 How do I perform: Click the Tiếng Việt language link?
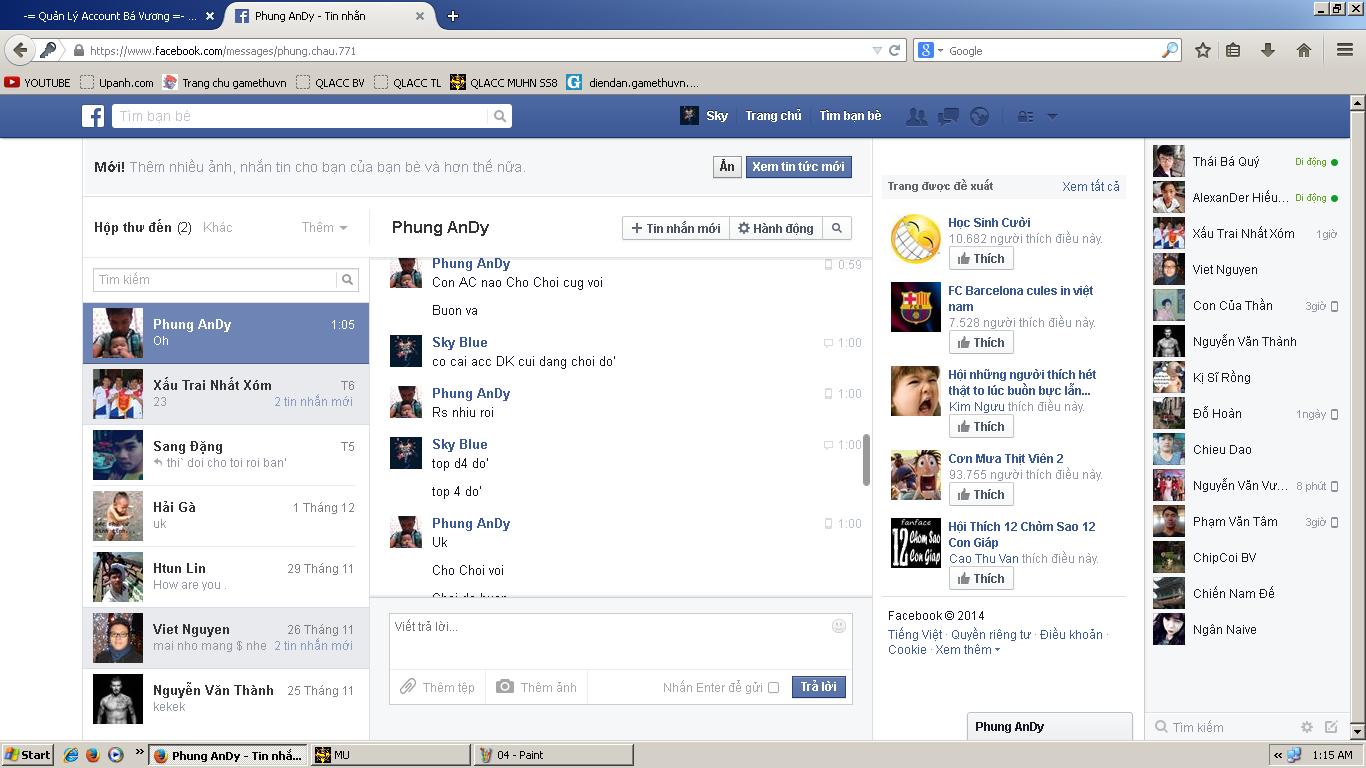tap(915, 634)
